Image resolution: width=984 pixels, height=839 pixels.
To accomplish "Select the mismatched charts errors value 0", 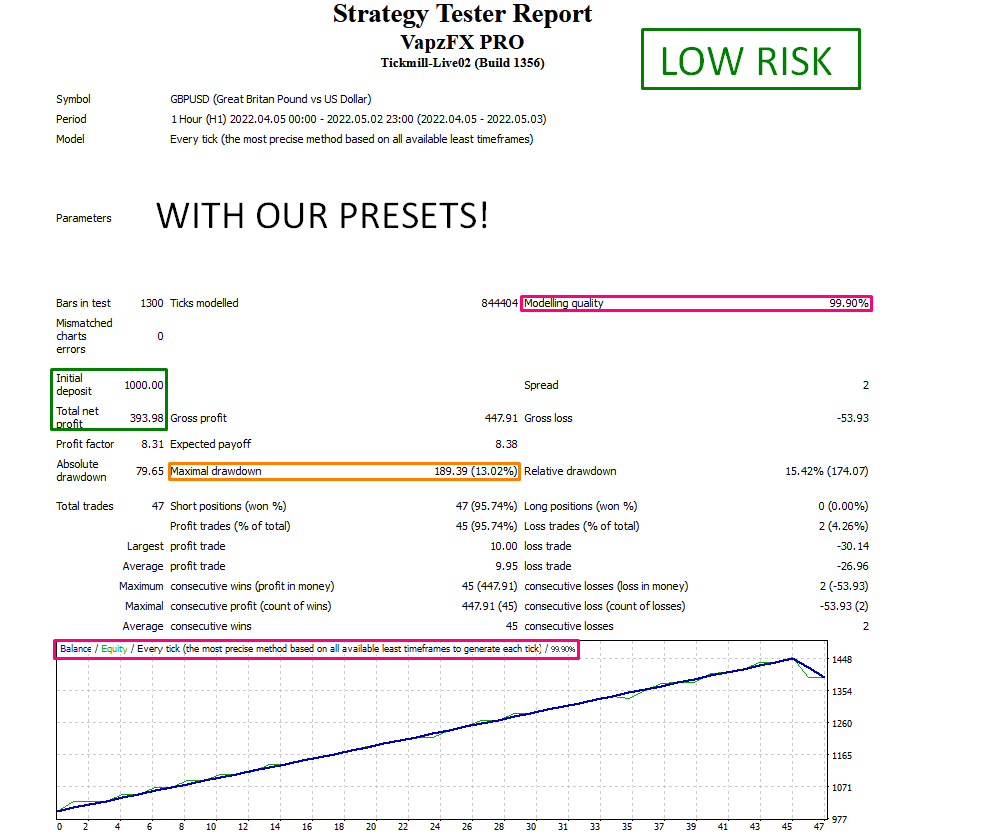I will point(160,336).
